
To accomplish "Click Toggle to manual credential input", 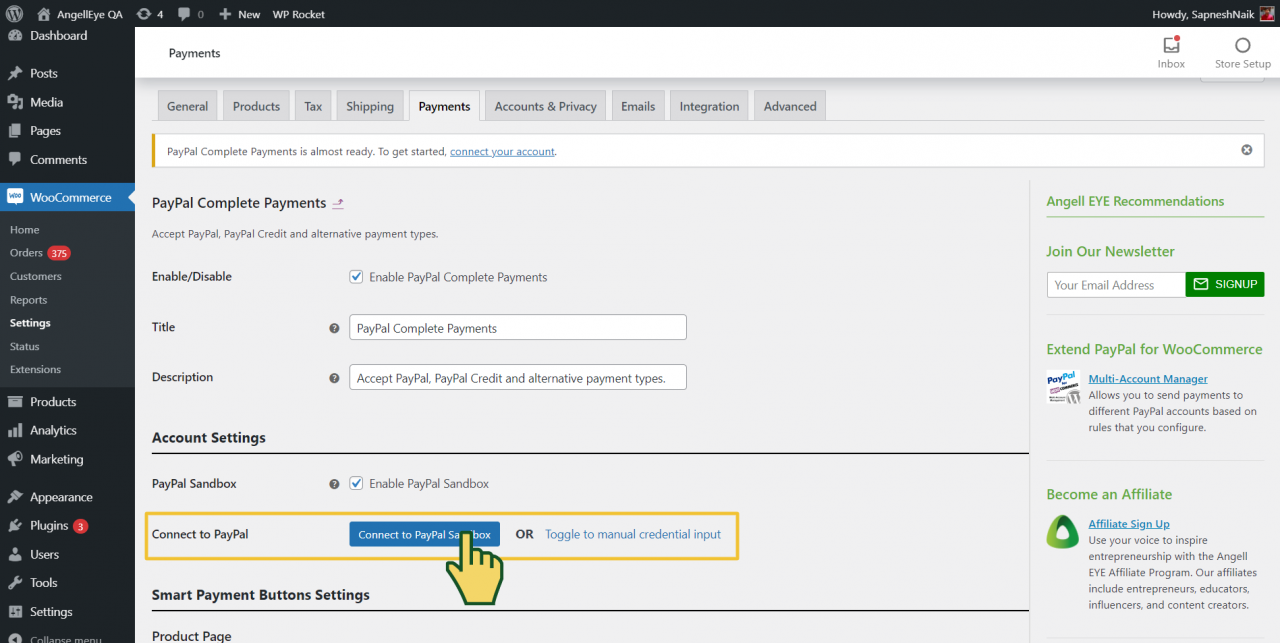I will tap(632, 534).
